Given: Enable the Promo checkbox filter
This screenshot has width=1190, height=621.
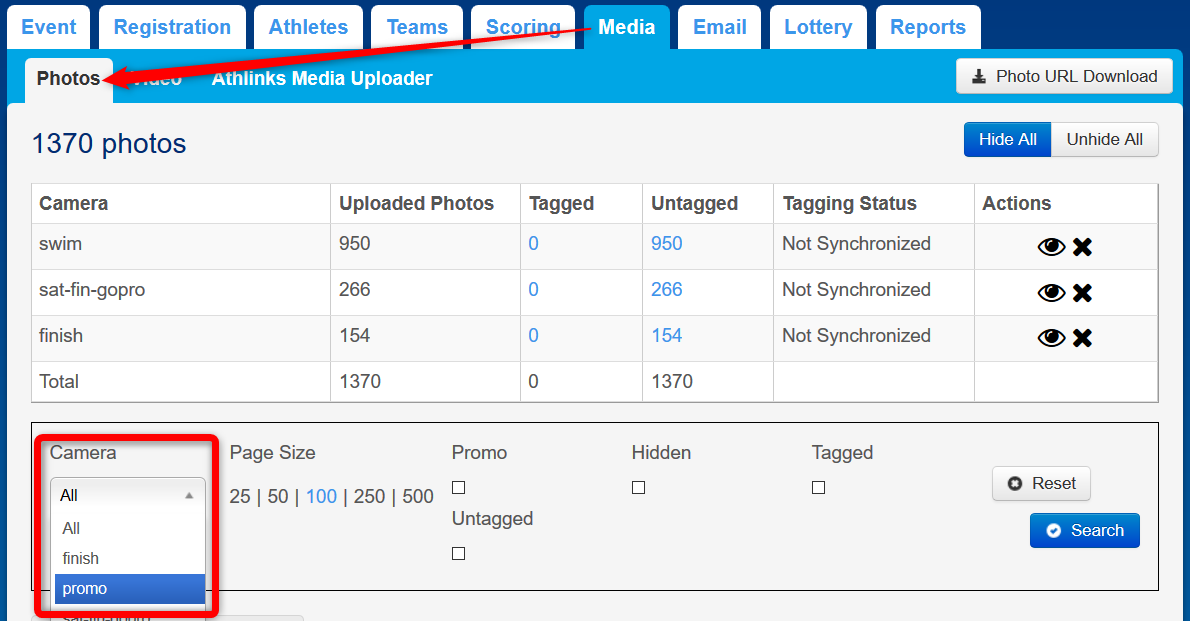Looking at the screenshot, I should tap(458, 488).
